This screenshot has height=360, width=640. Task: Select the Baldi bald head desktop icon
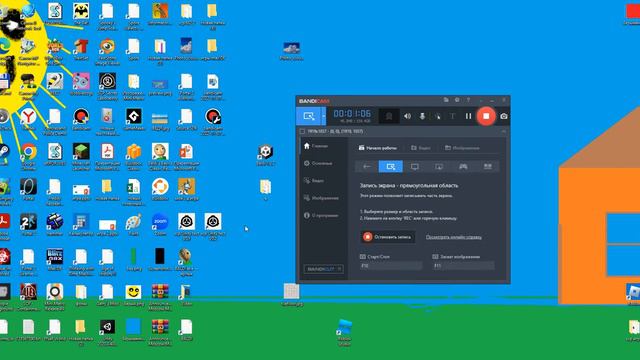point(160,156)
